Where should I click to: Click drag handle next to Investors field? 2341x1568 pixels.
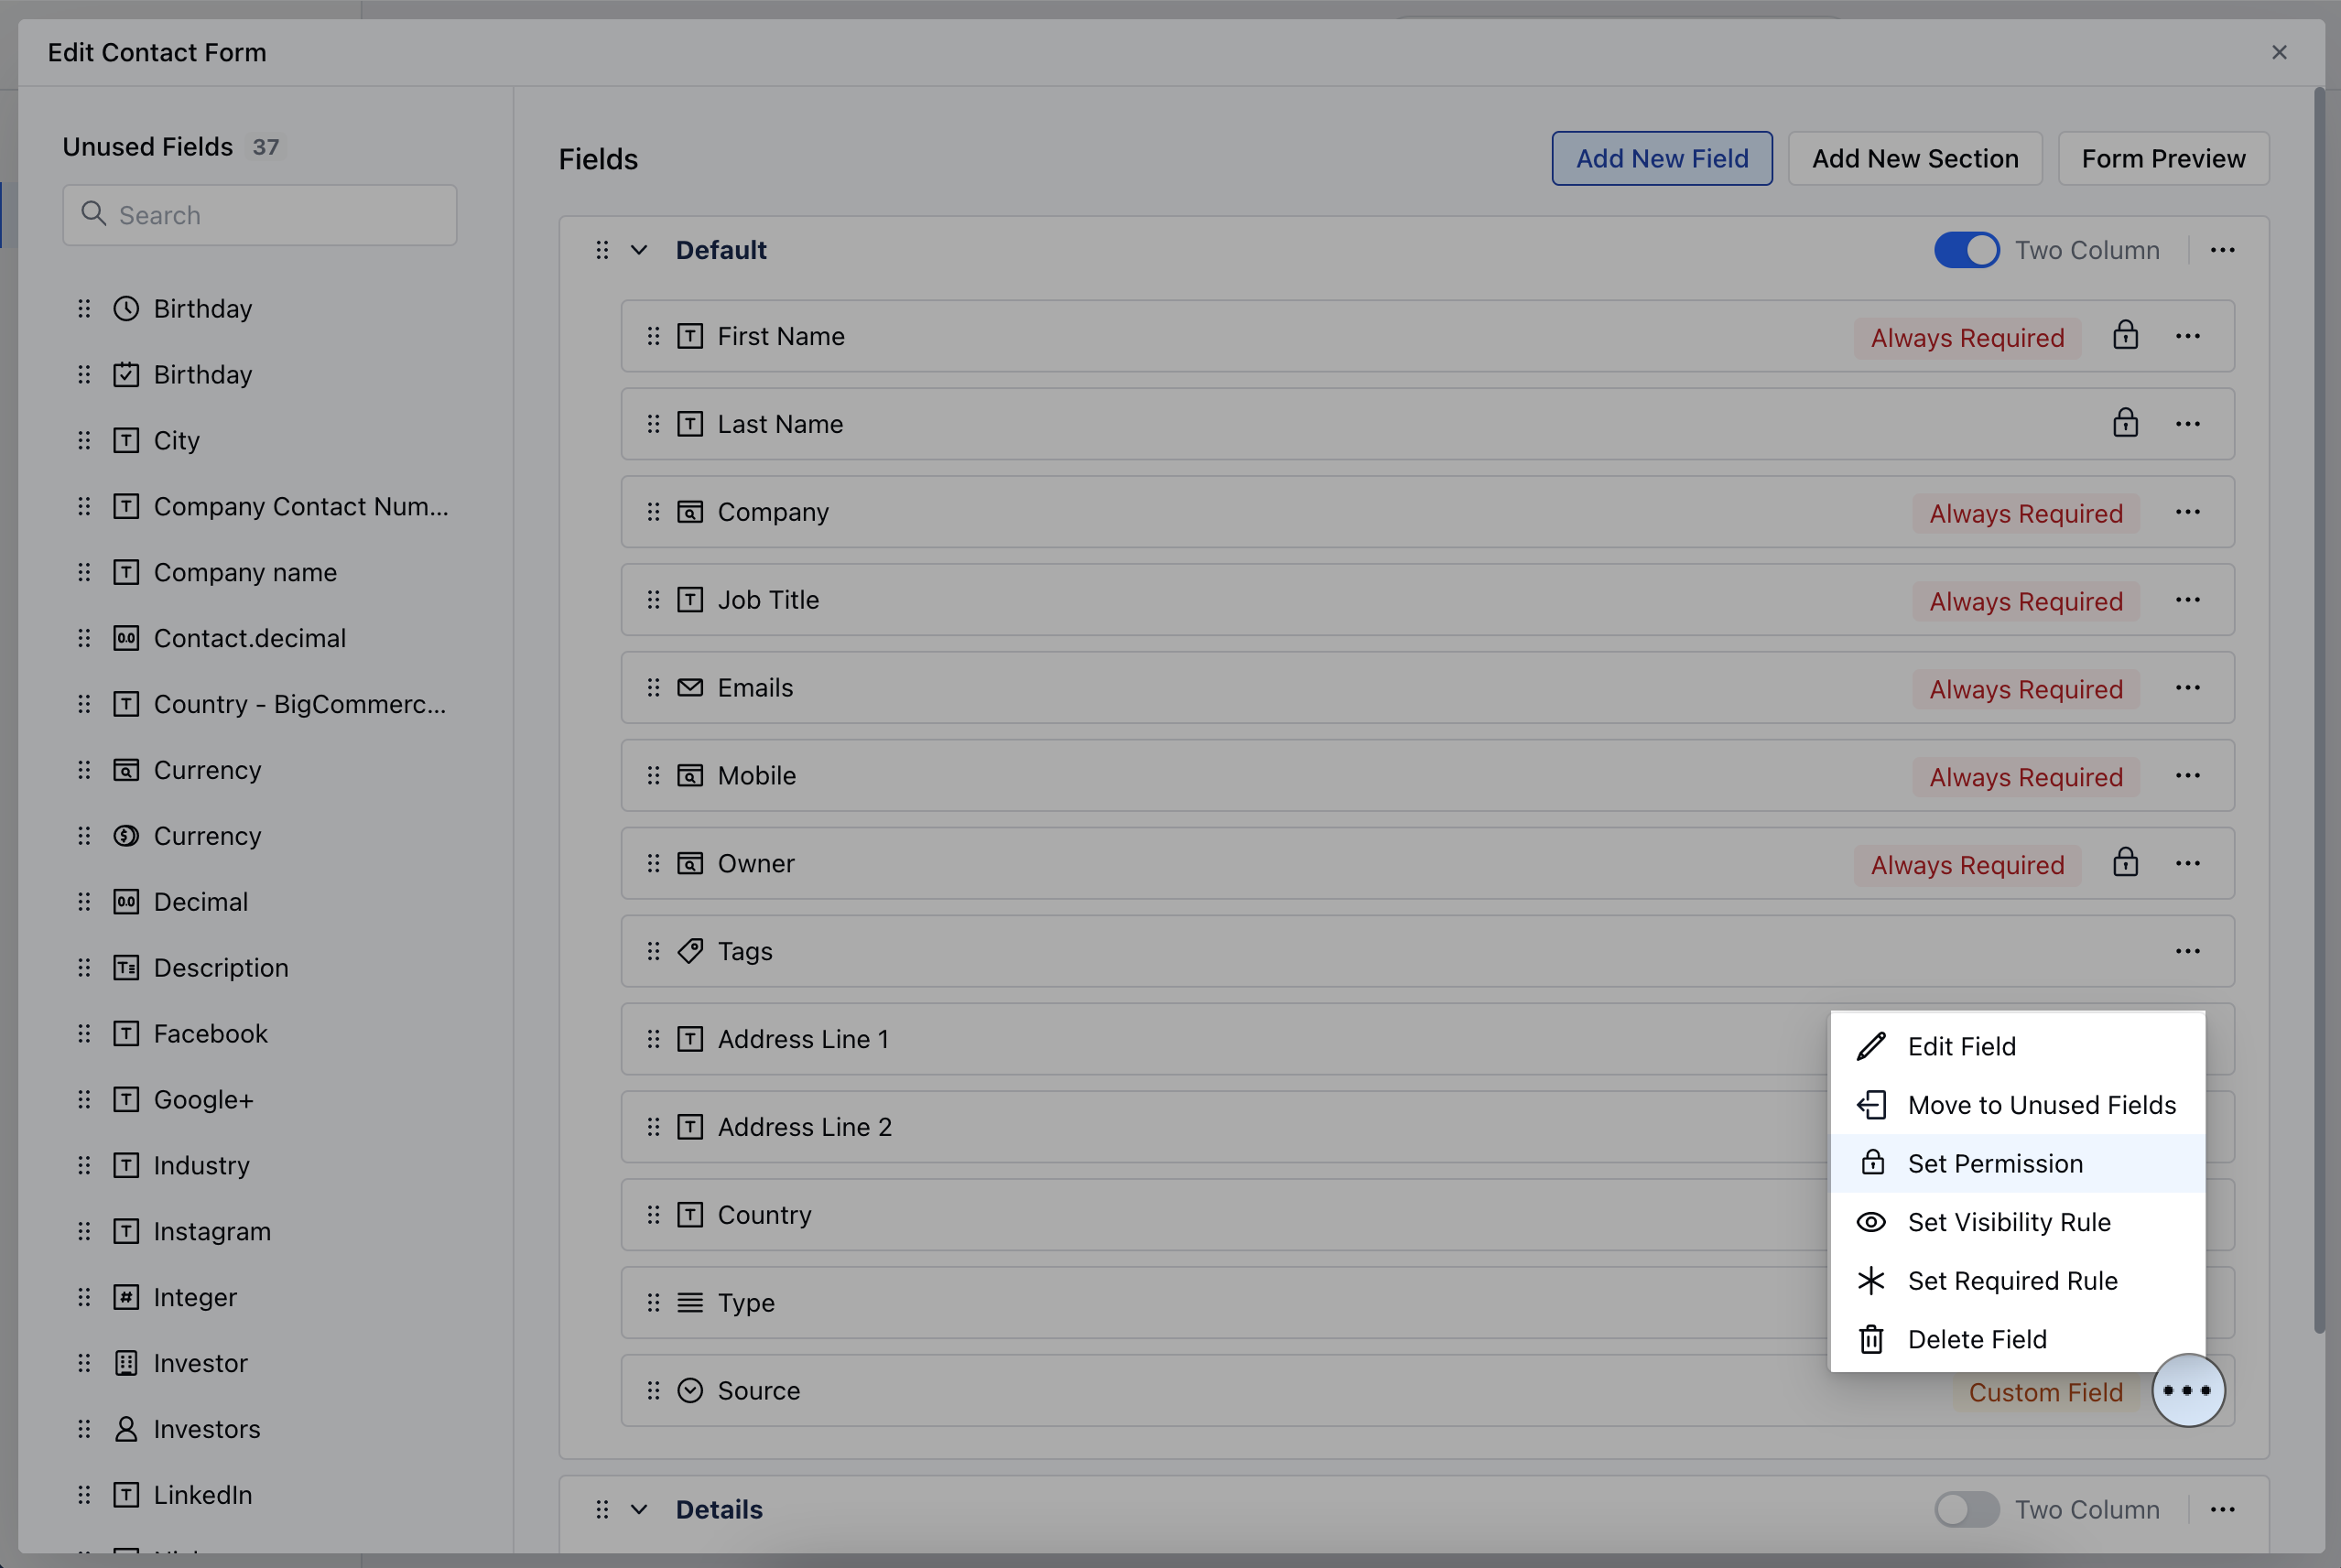(x=84, y=1429)
